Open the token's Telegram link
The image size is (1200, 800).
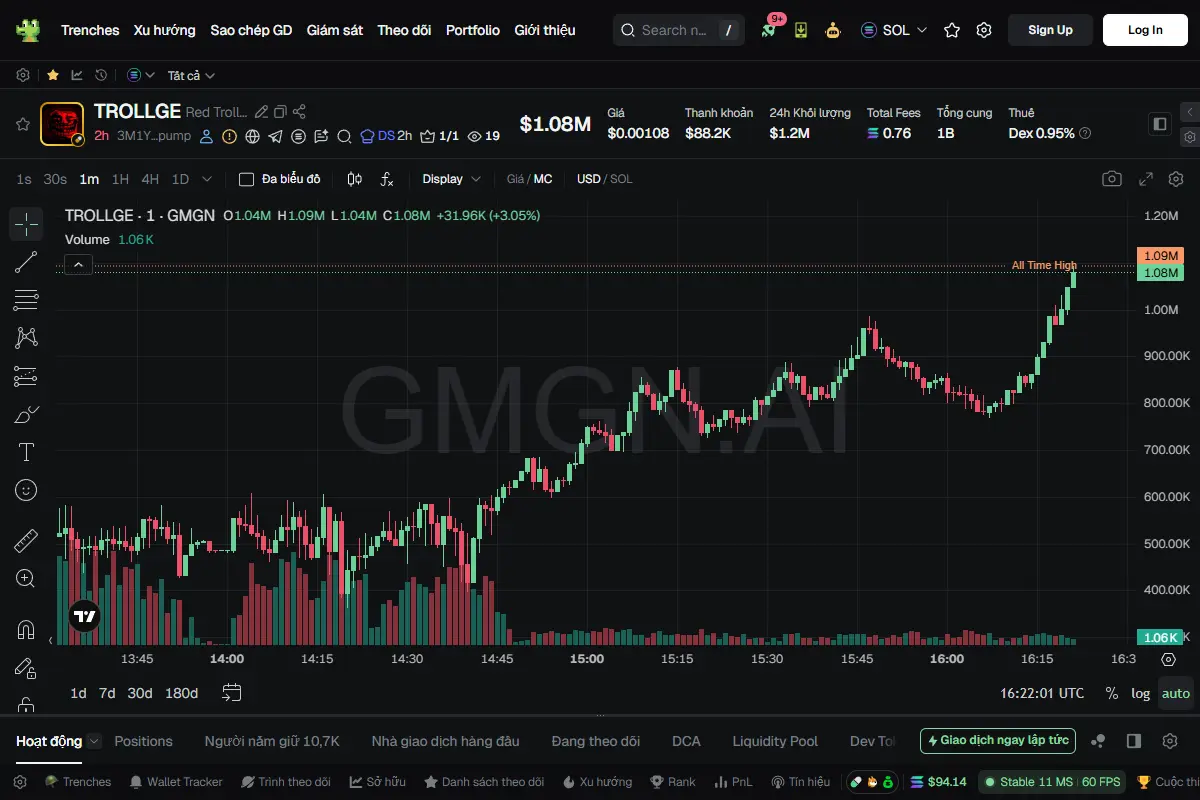275,136
